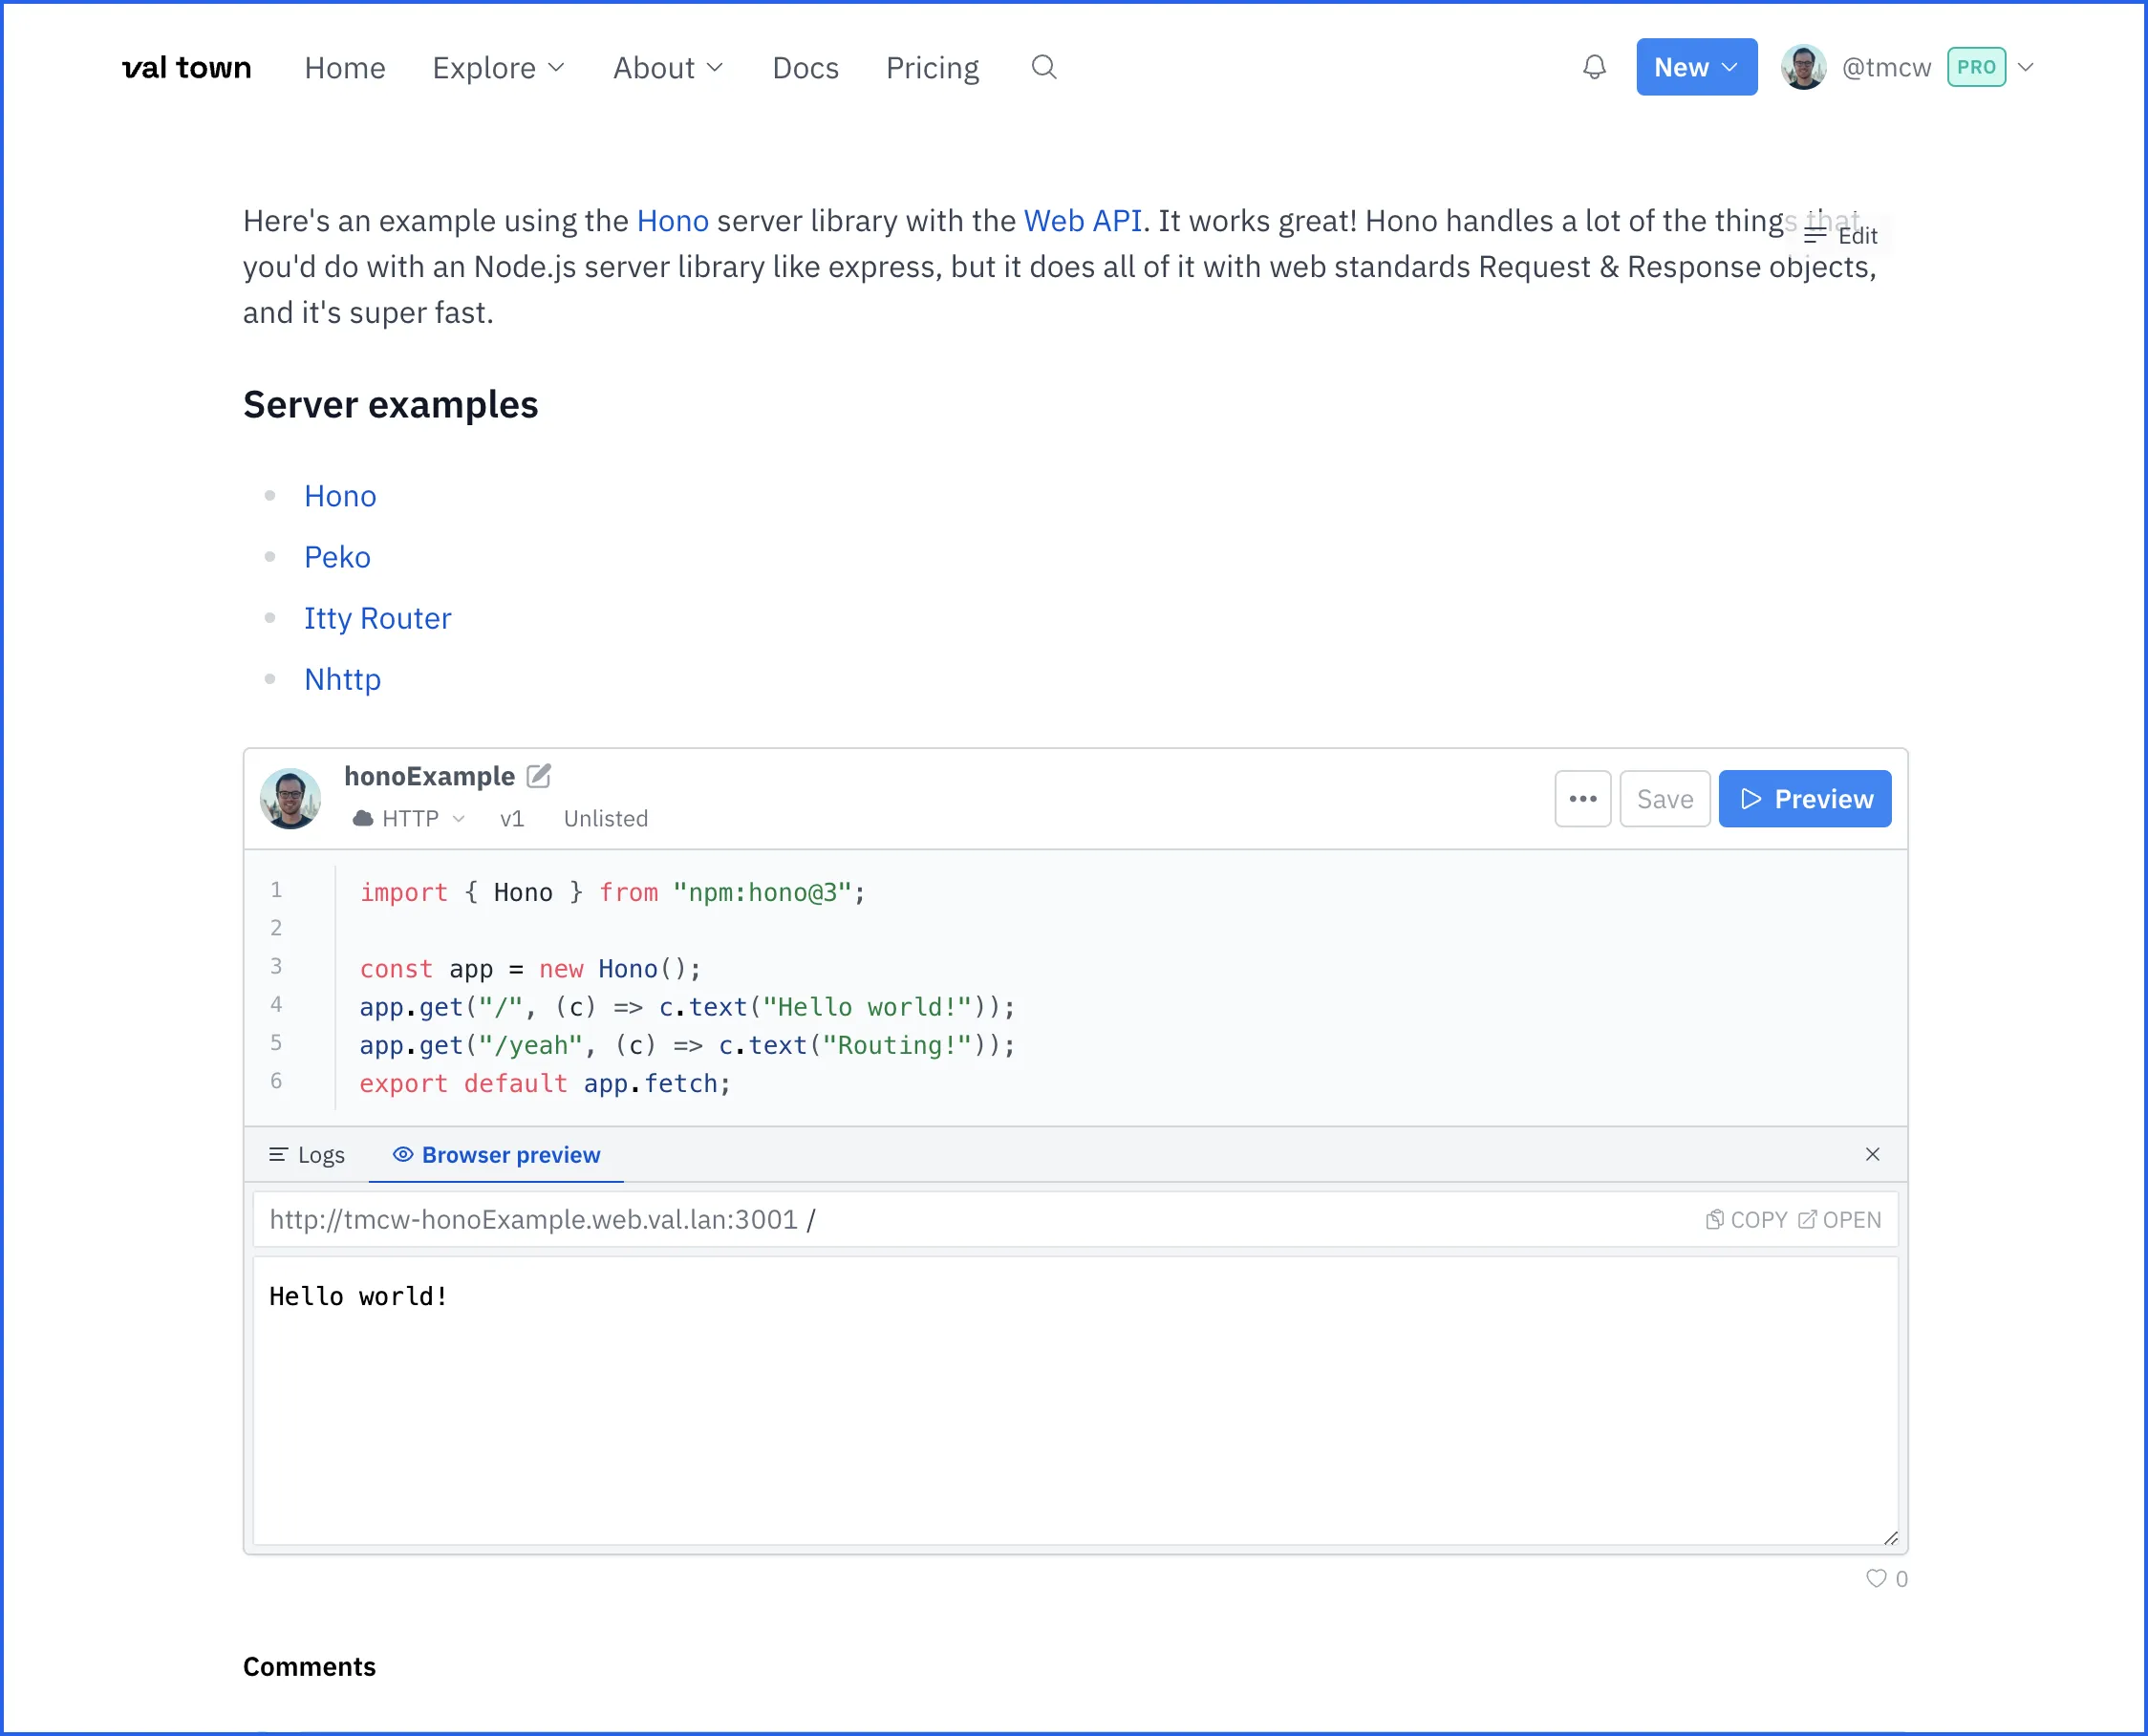Open the notifications bell
The width and height of the screenshot is (2148, 1736).
coord(1594,67)
